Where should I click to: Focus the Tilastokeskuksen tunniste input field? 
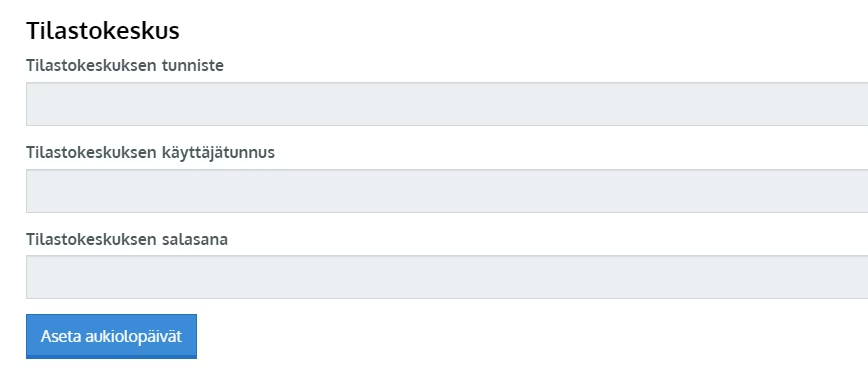447,104
